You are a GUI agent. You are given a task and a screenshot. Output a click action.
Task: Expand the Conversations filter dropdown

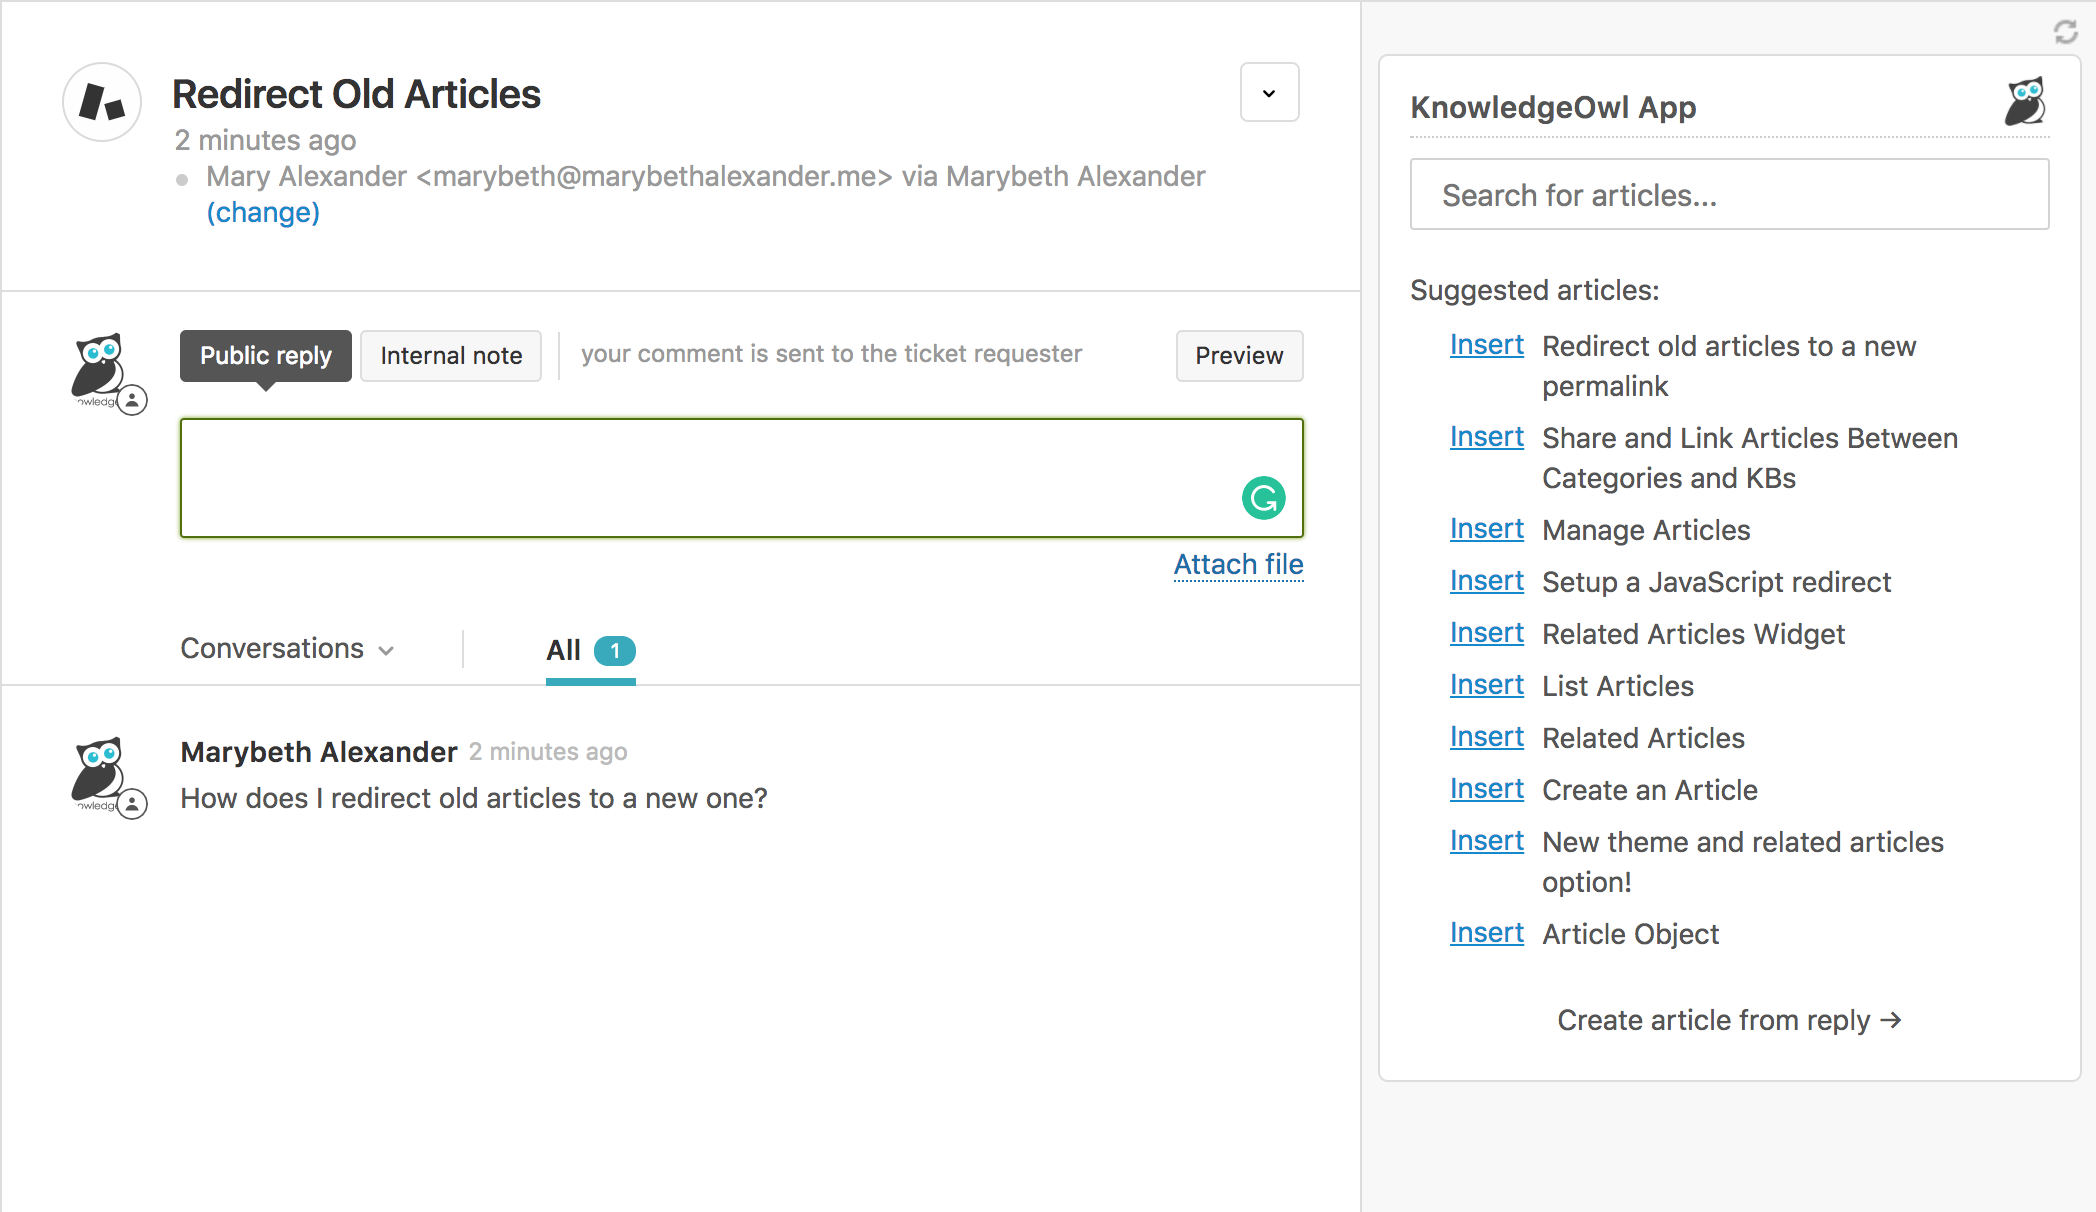(287, 649)
